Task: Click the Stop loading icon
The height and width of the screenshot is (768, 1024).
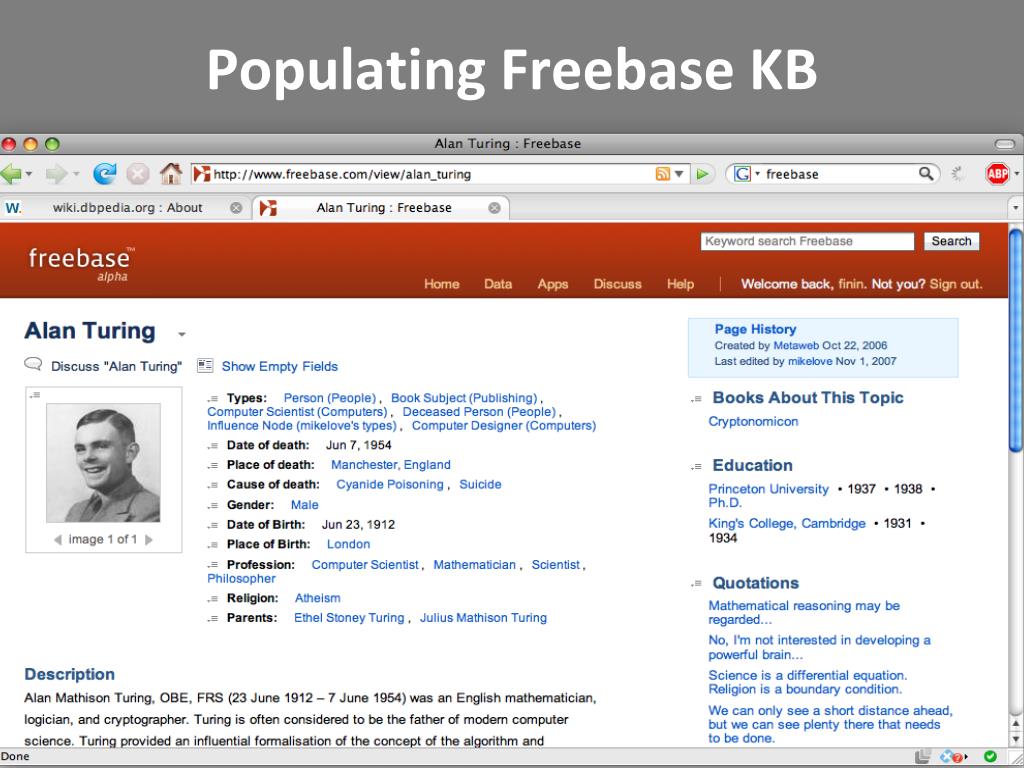Action: coord(138,174)
